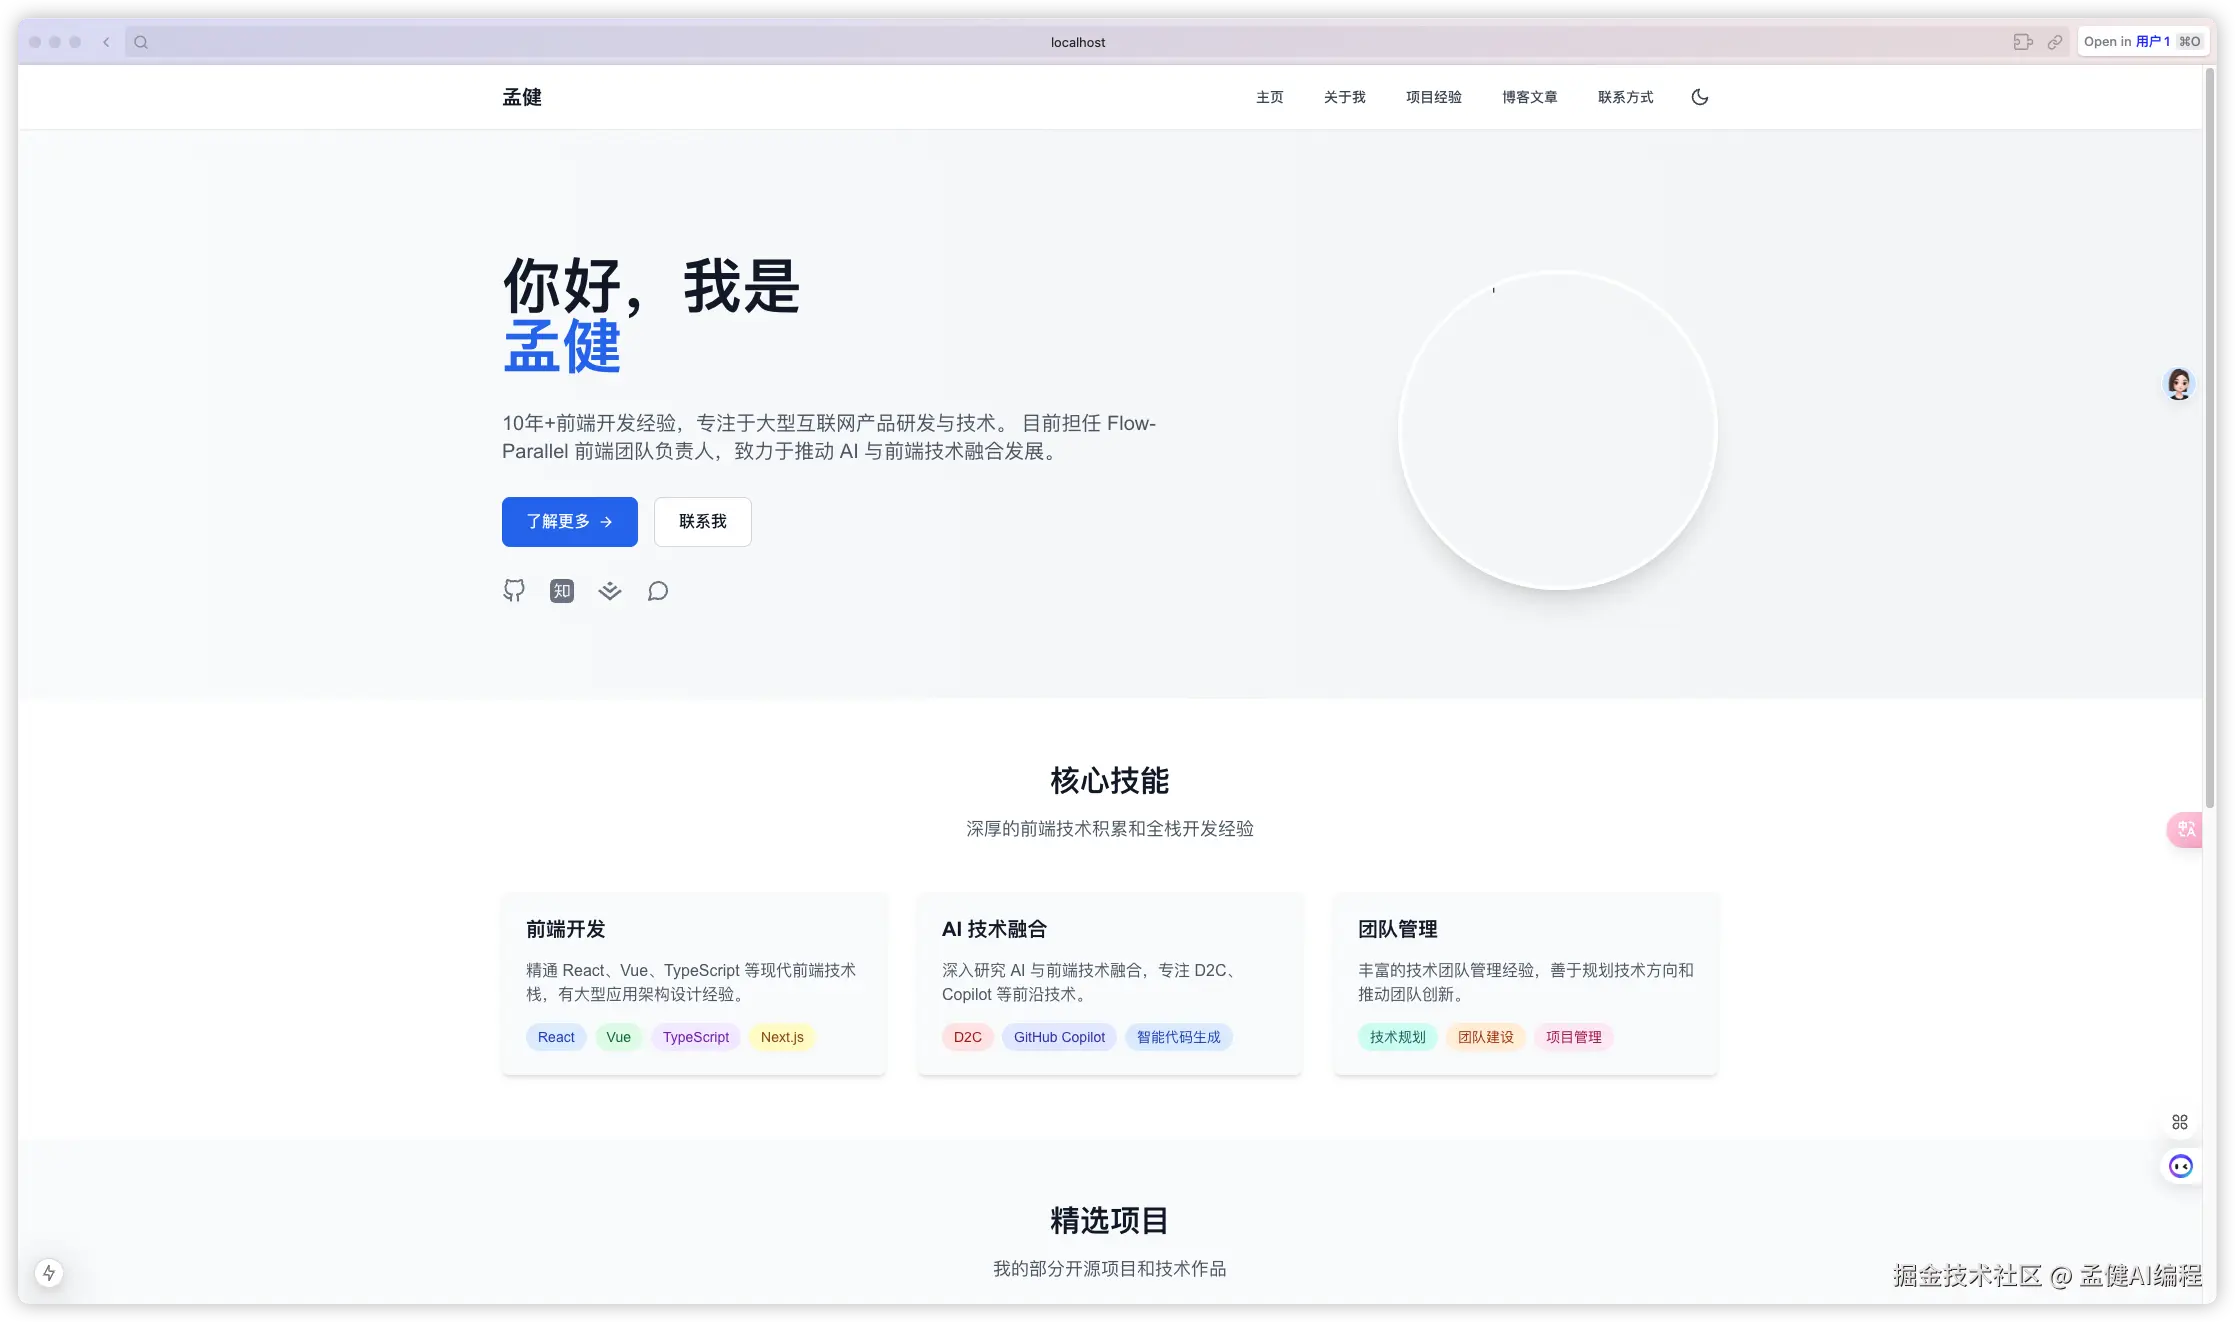Click the lightning bolt icon at bottom left
Image resolution: width=2235 pixels, height=1322 pixels.
point(49,1273)
